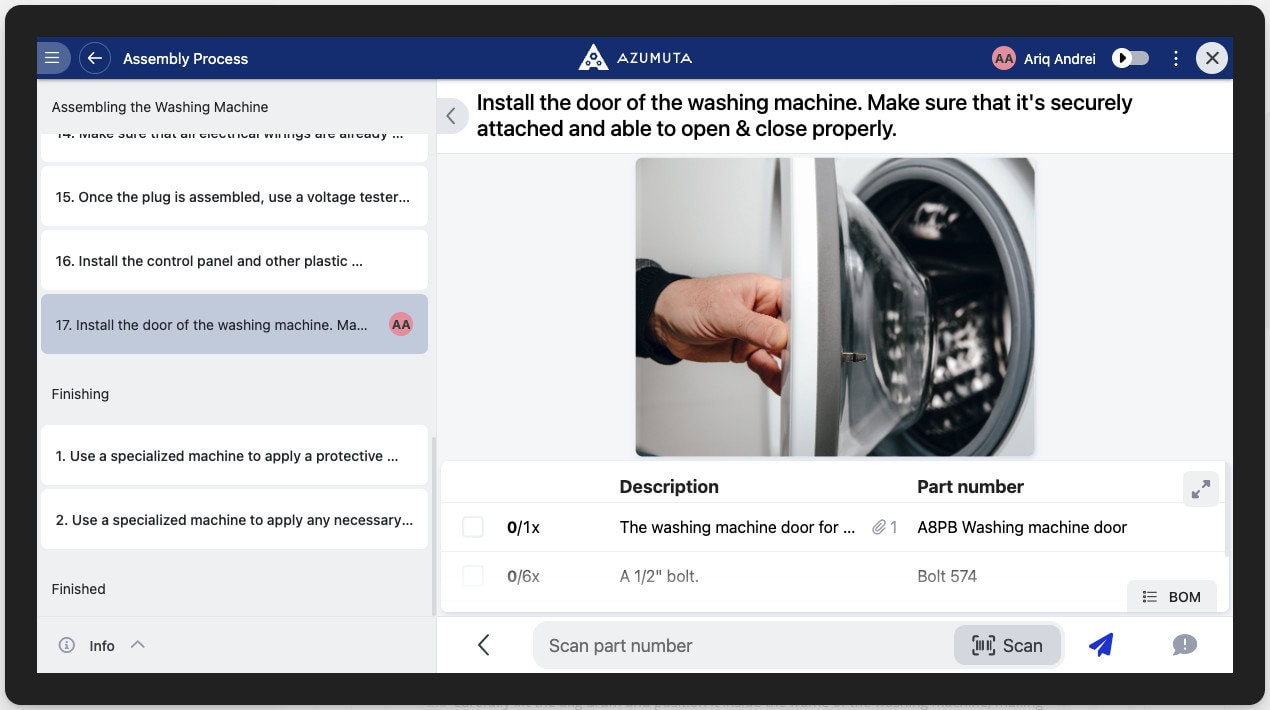Click the attachment paperclip on washing machine door row
The height and width of the screenshot is (710, 1270).
coord(879,527)
